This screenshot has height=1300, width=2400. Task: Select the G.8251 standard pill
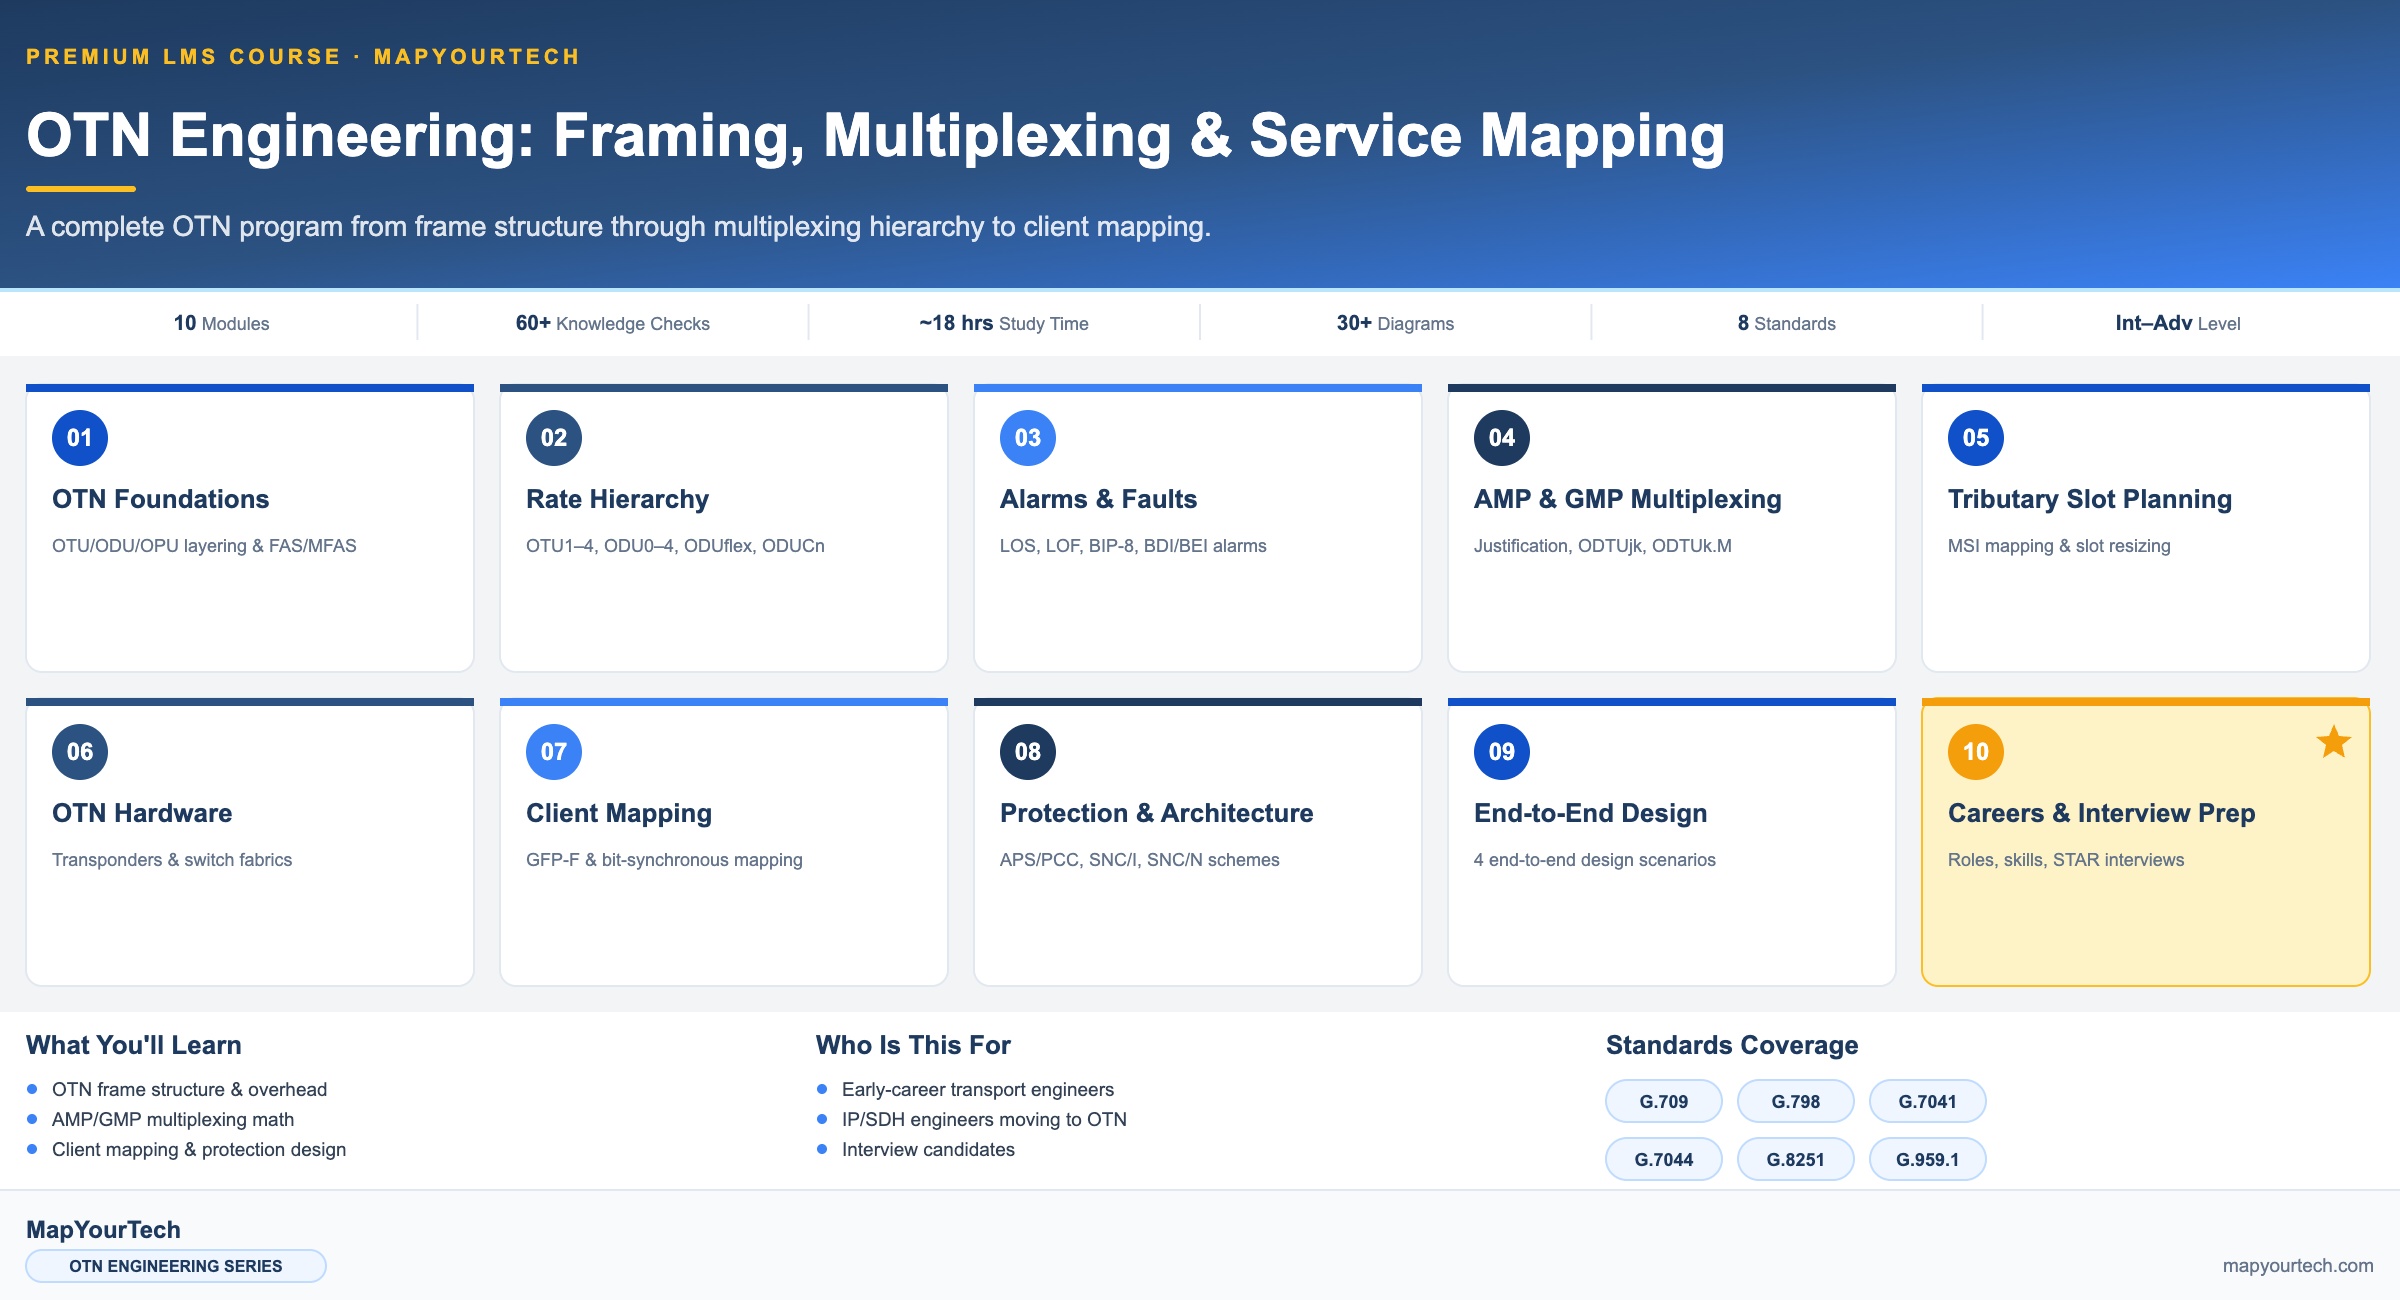pos(1796,1159)
